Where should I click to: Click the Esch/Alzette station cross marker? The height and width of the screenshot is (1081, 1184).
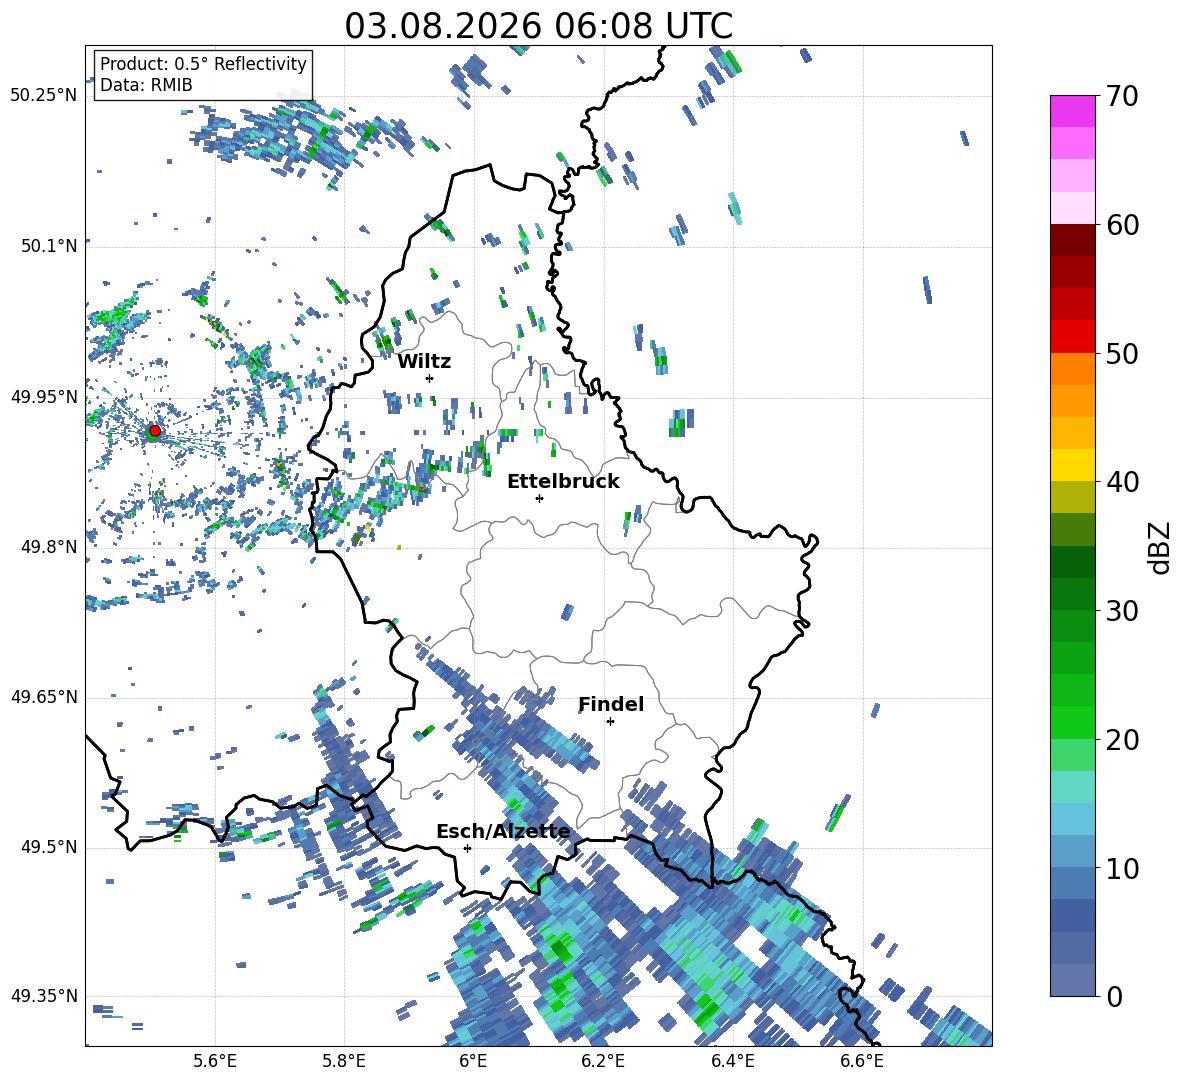(x=467, y=848)
